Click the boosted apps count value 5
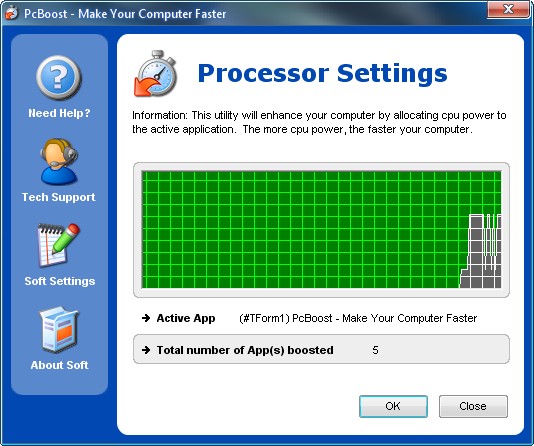Image resolution: width=534 pixels, height=446 pixels. click(x=375, y=350)
